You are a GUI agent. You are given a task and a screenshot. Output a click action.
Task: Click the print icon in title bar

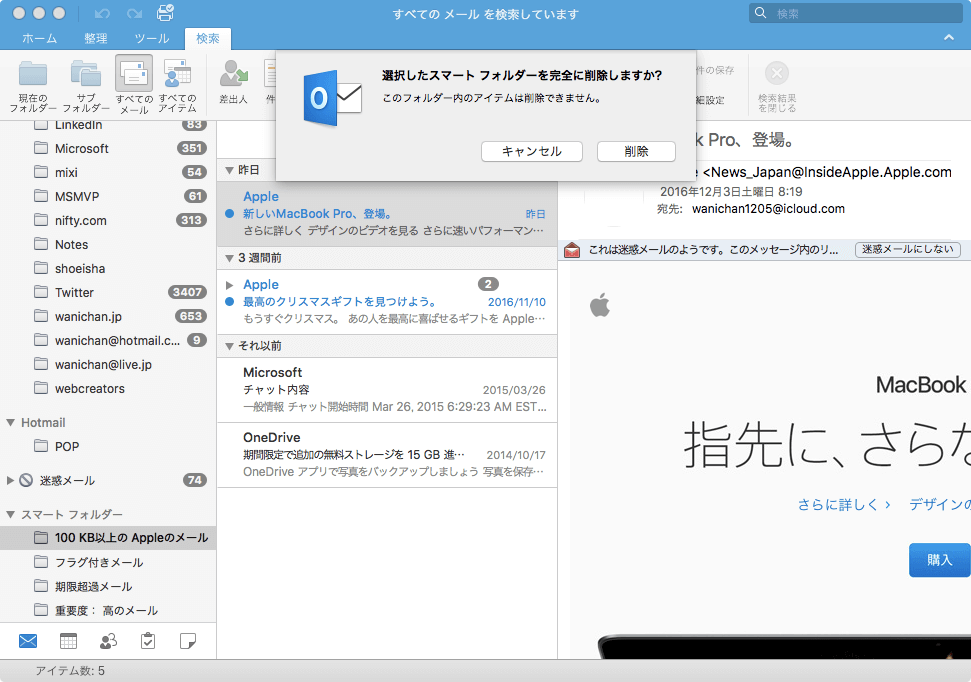(x=165, y=12)
